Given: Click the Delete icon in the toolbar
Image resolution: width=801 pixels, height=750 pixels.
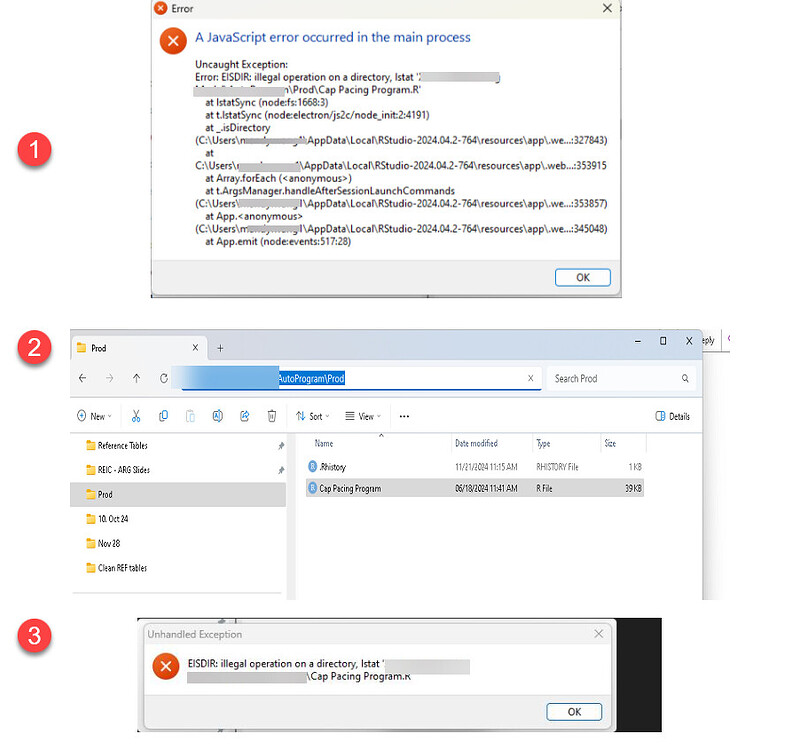Looking at the screenshot, I should (271, 416).
